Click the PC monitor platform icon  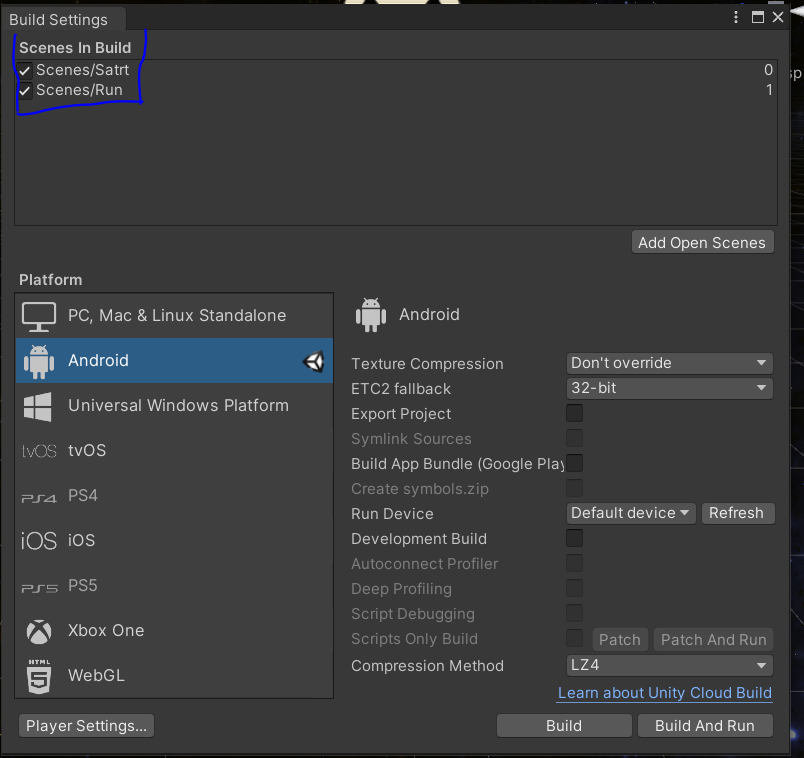point(39,316)
